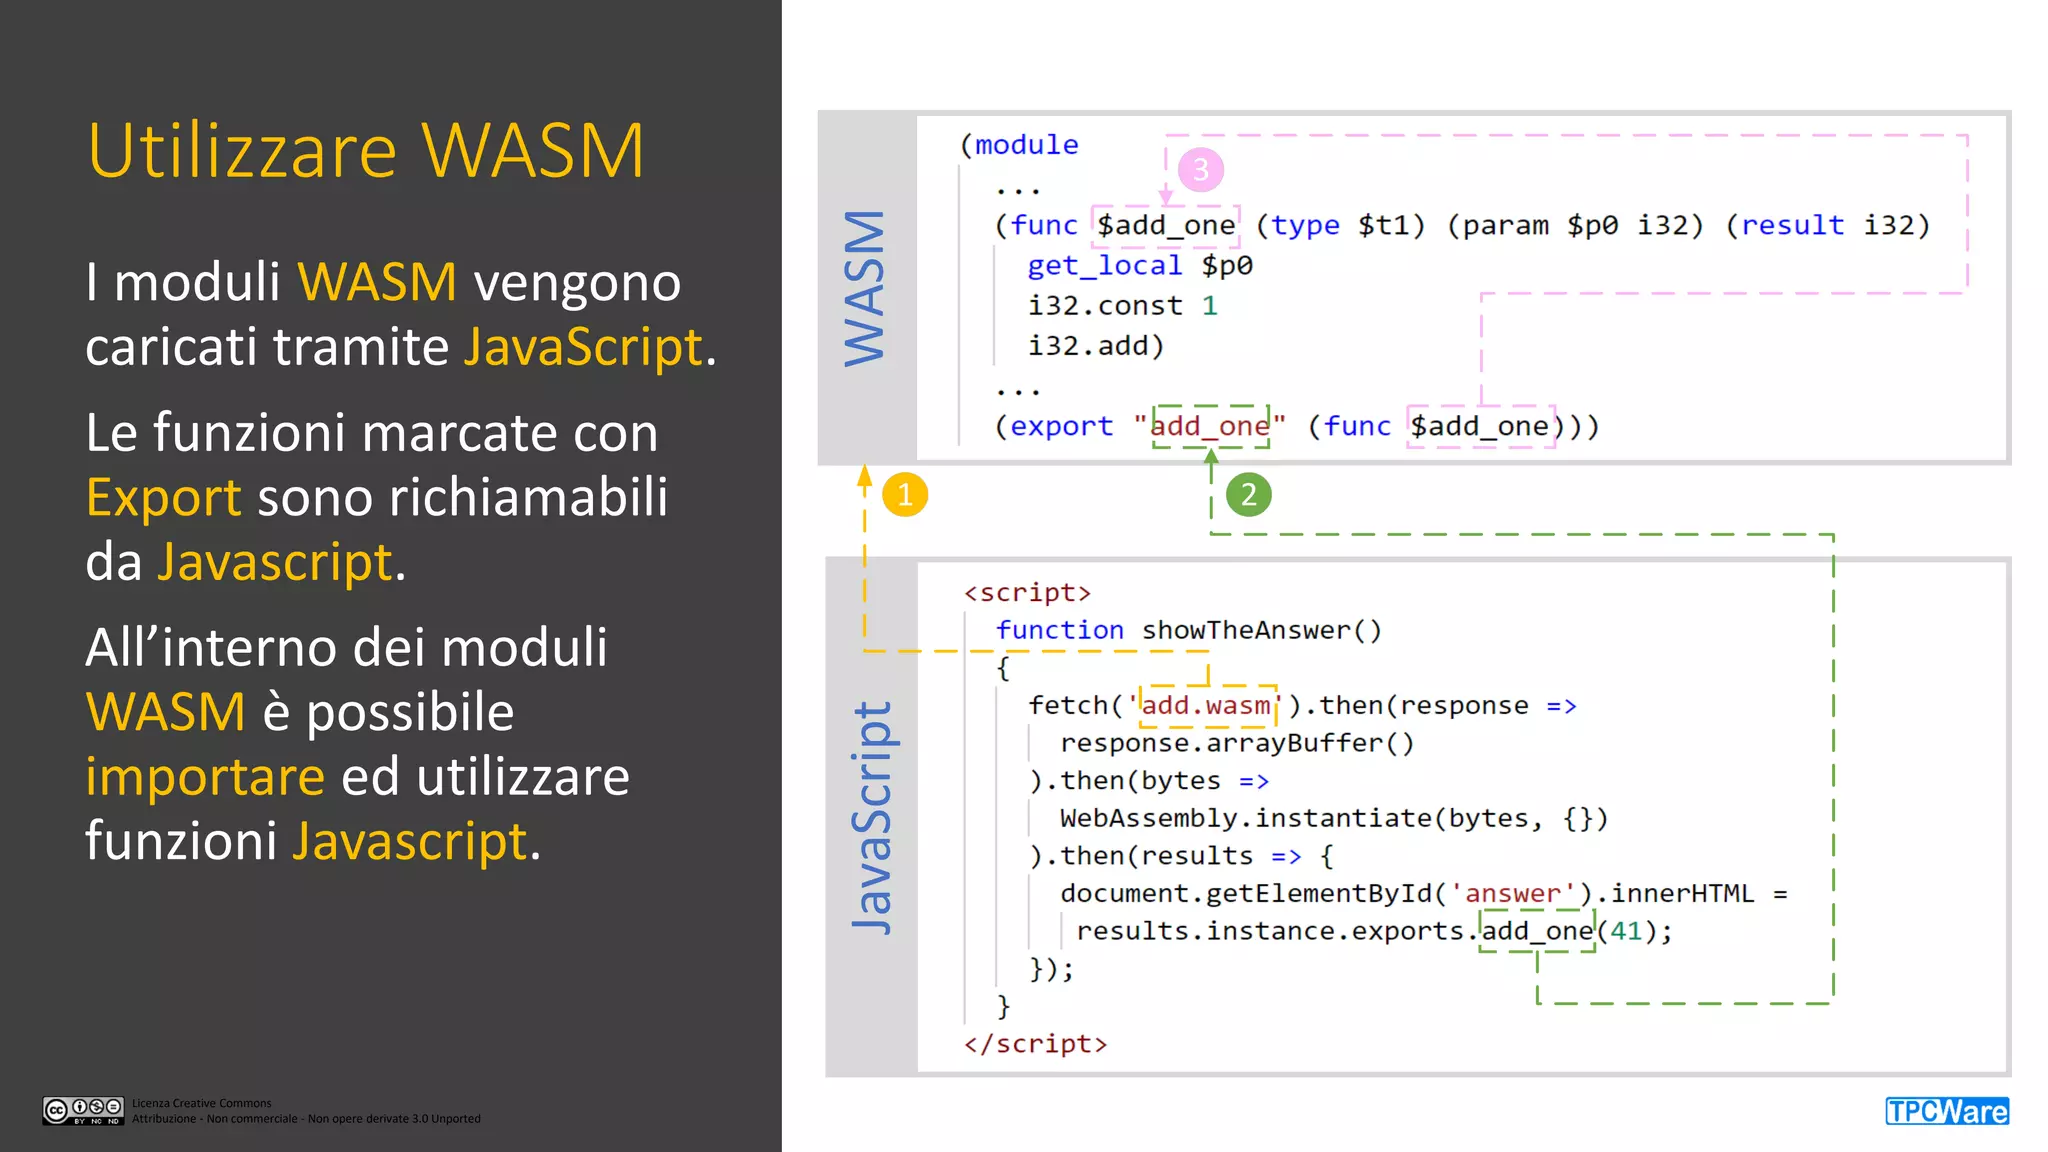Click the pink circle numbered 3

pos(1200,170)
